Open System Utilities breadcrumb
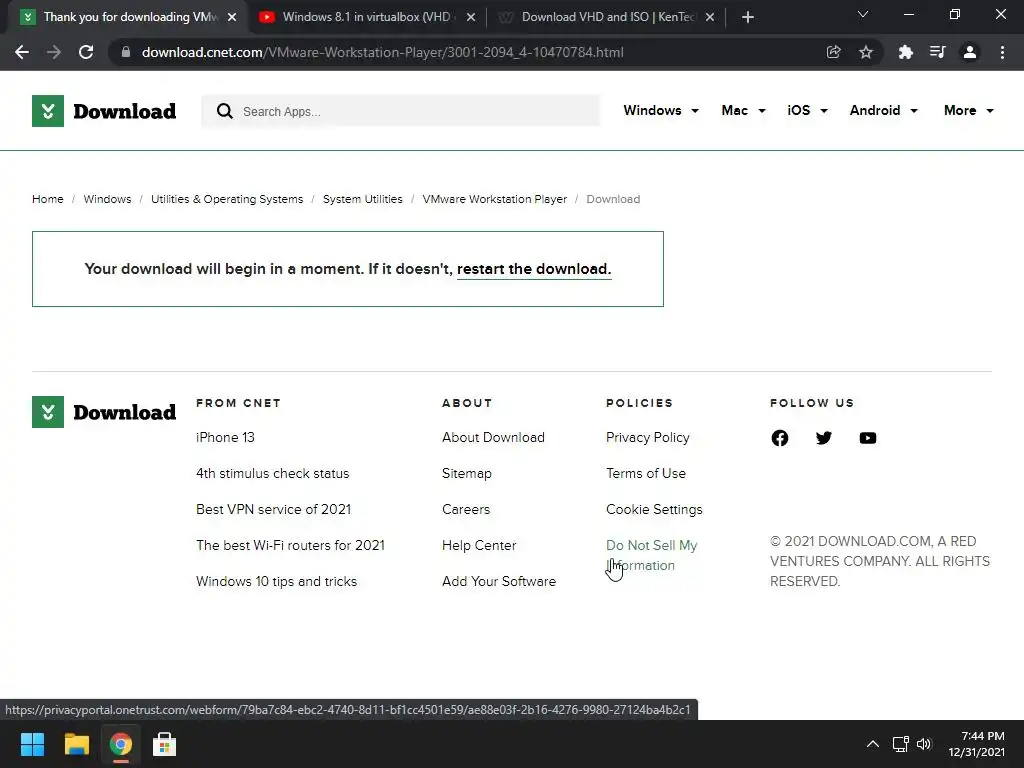 point(362,199)
